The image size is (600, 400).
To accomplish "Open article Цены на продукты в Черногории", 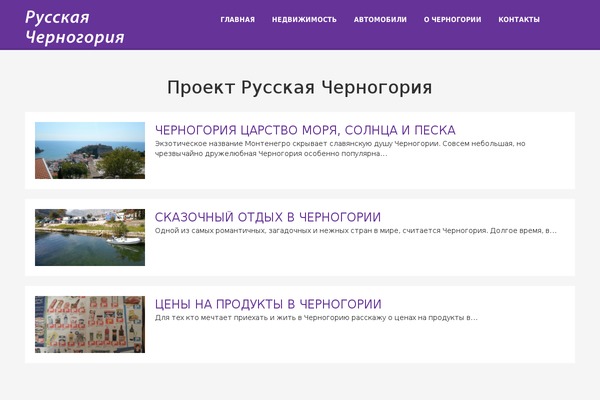I will click(x=268, y=304).
